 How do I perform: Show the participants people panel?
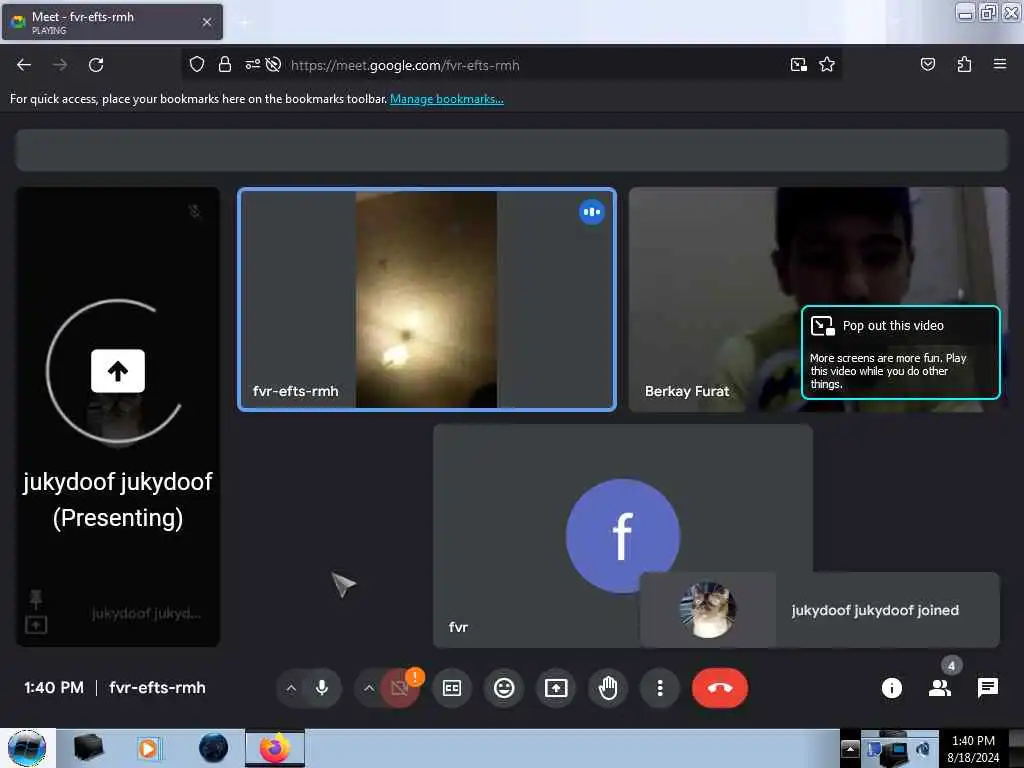940,688
